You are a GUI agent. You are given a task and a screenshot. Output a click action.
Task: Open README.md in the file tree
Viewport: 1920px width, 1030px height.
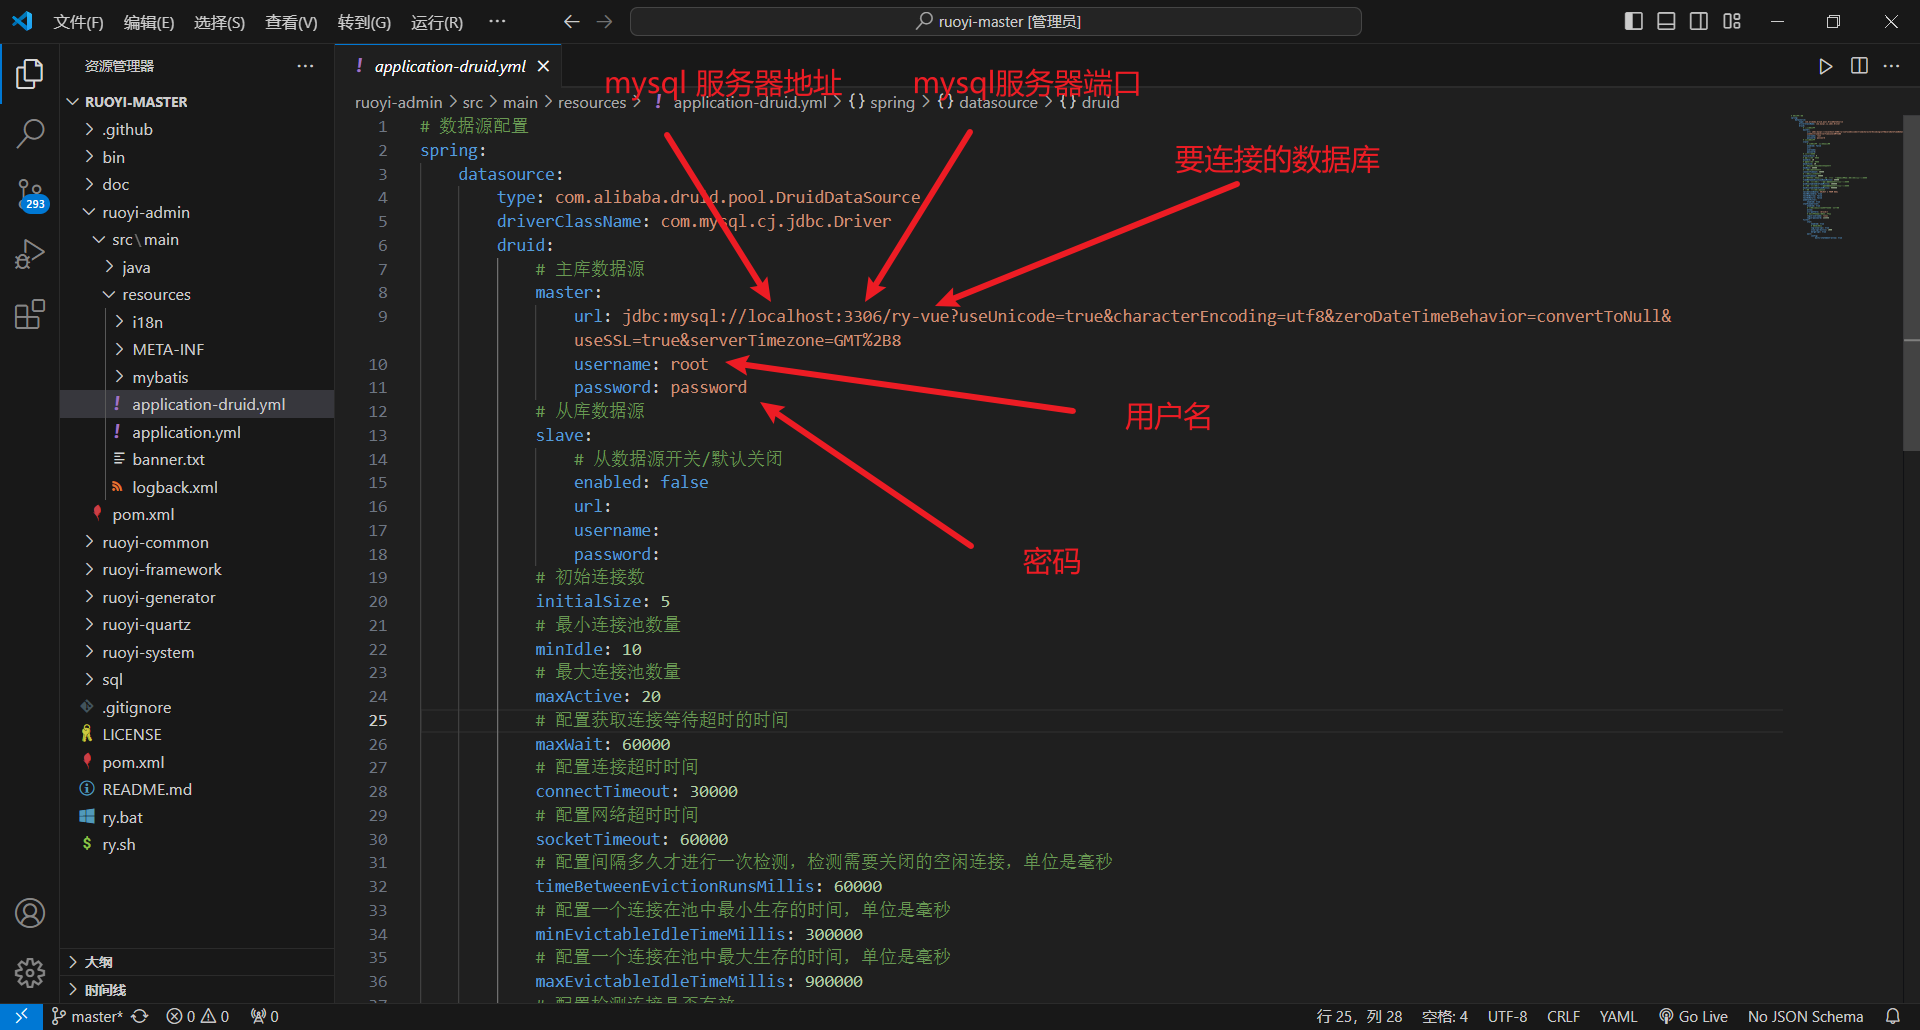(147, 789)
